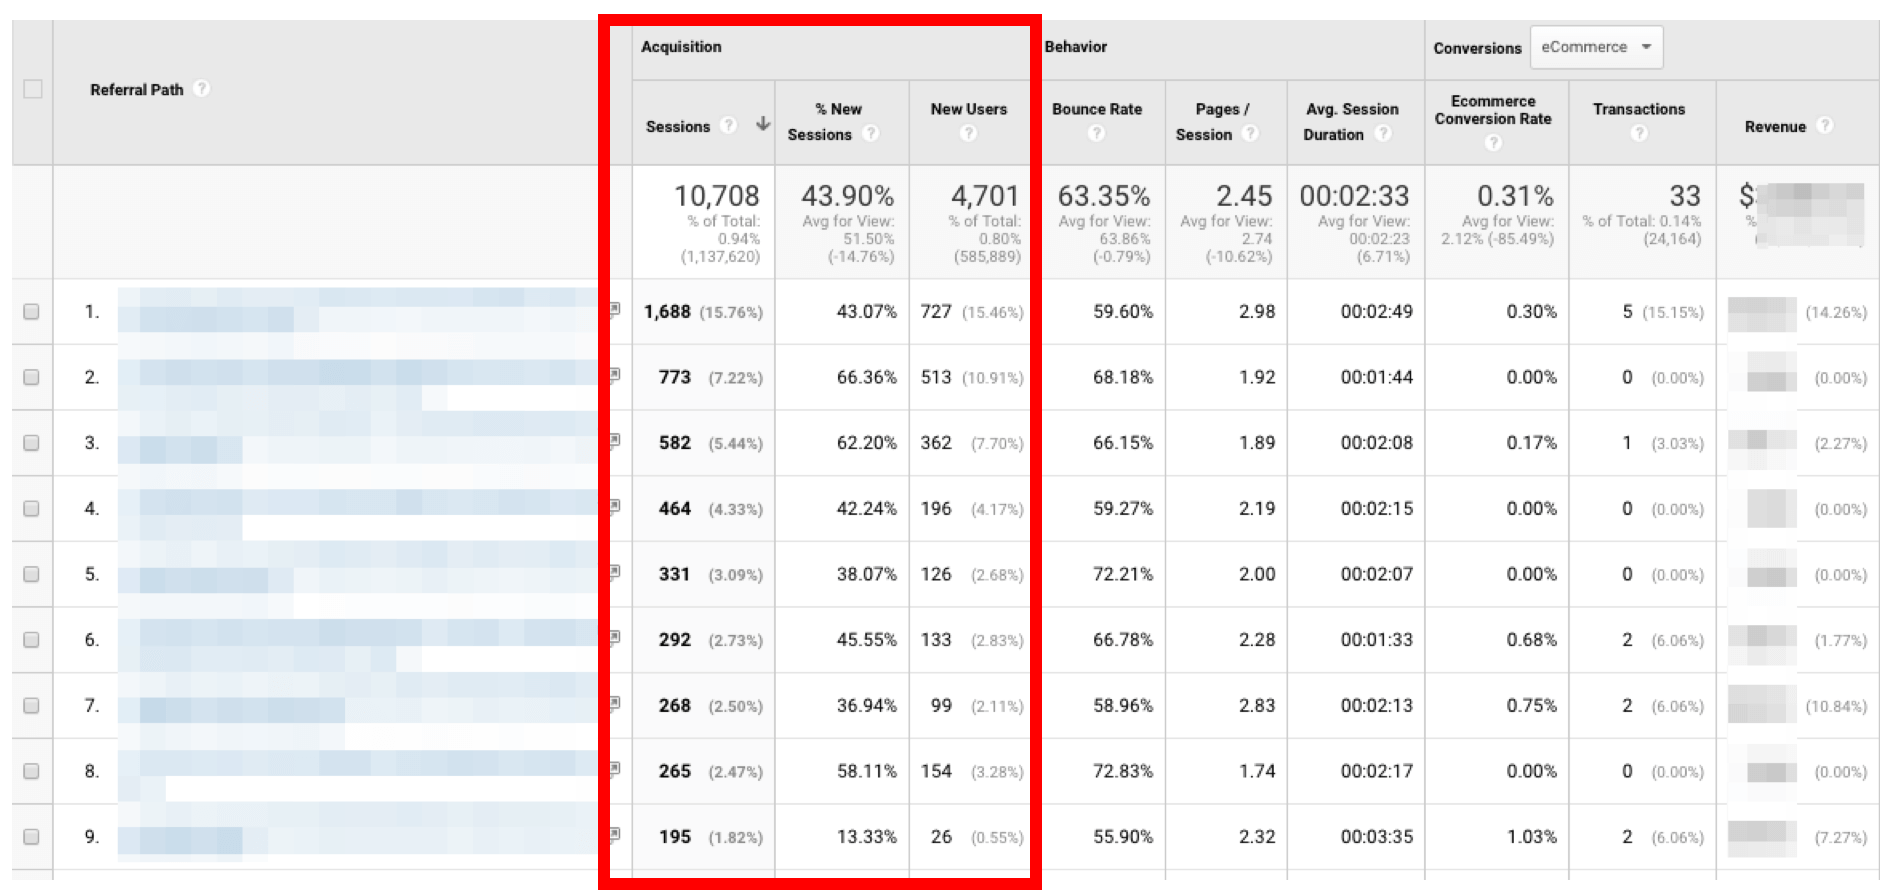Click the Sessions descending sort arrow

pos(763,124)
